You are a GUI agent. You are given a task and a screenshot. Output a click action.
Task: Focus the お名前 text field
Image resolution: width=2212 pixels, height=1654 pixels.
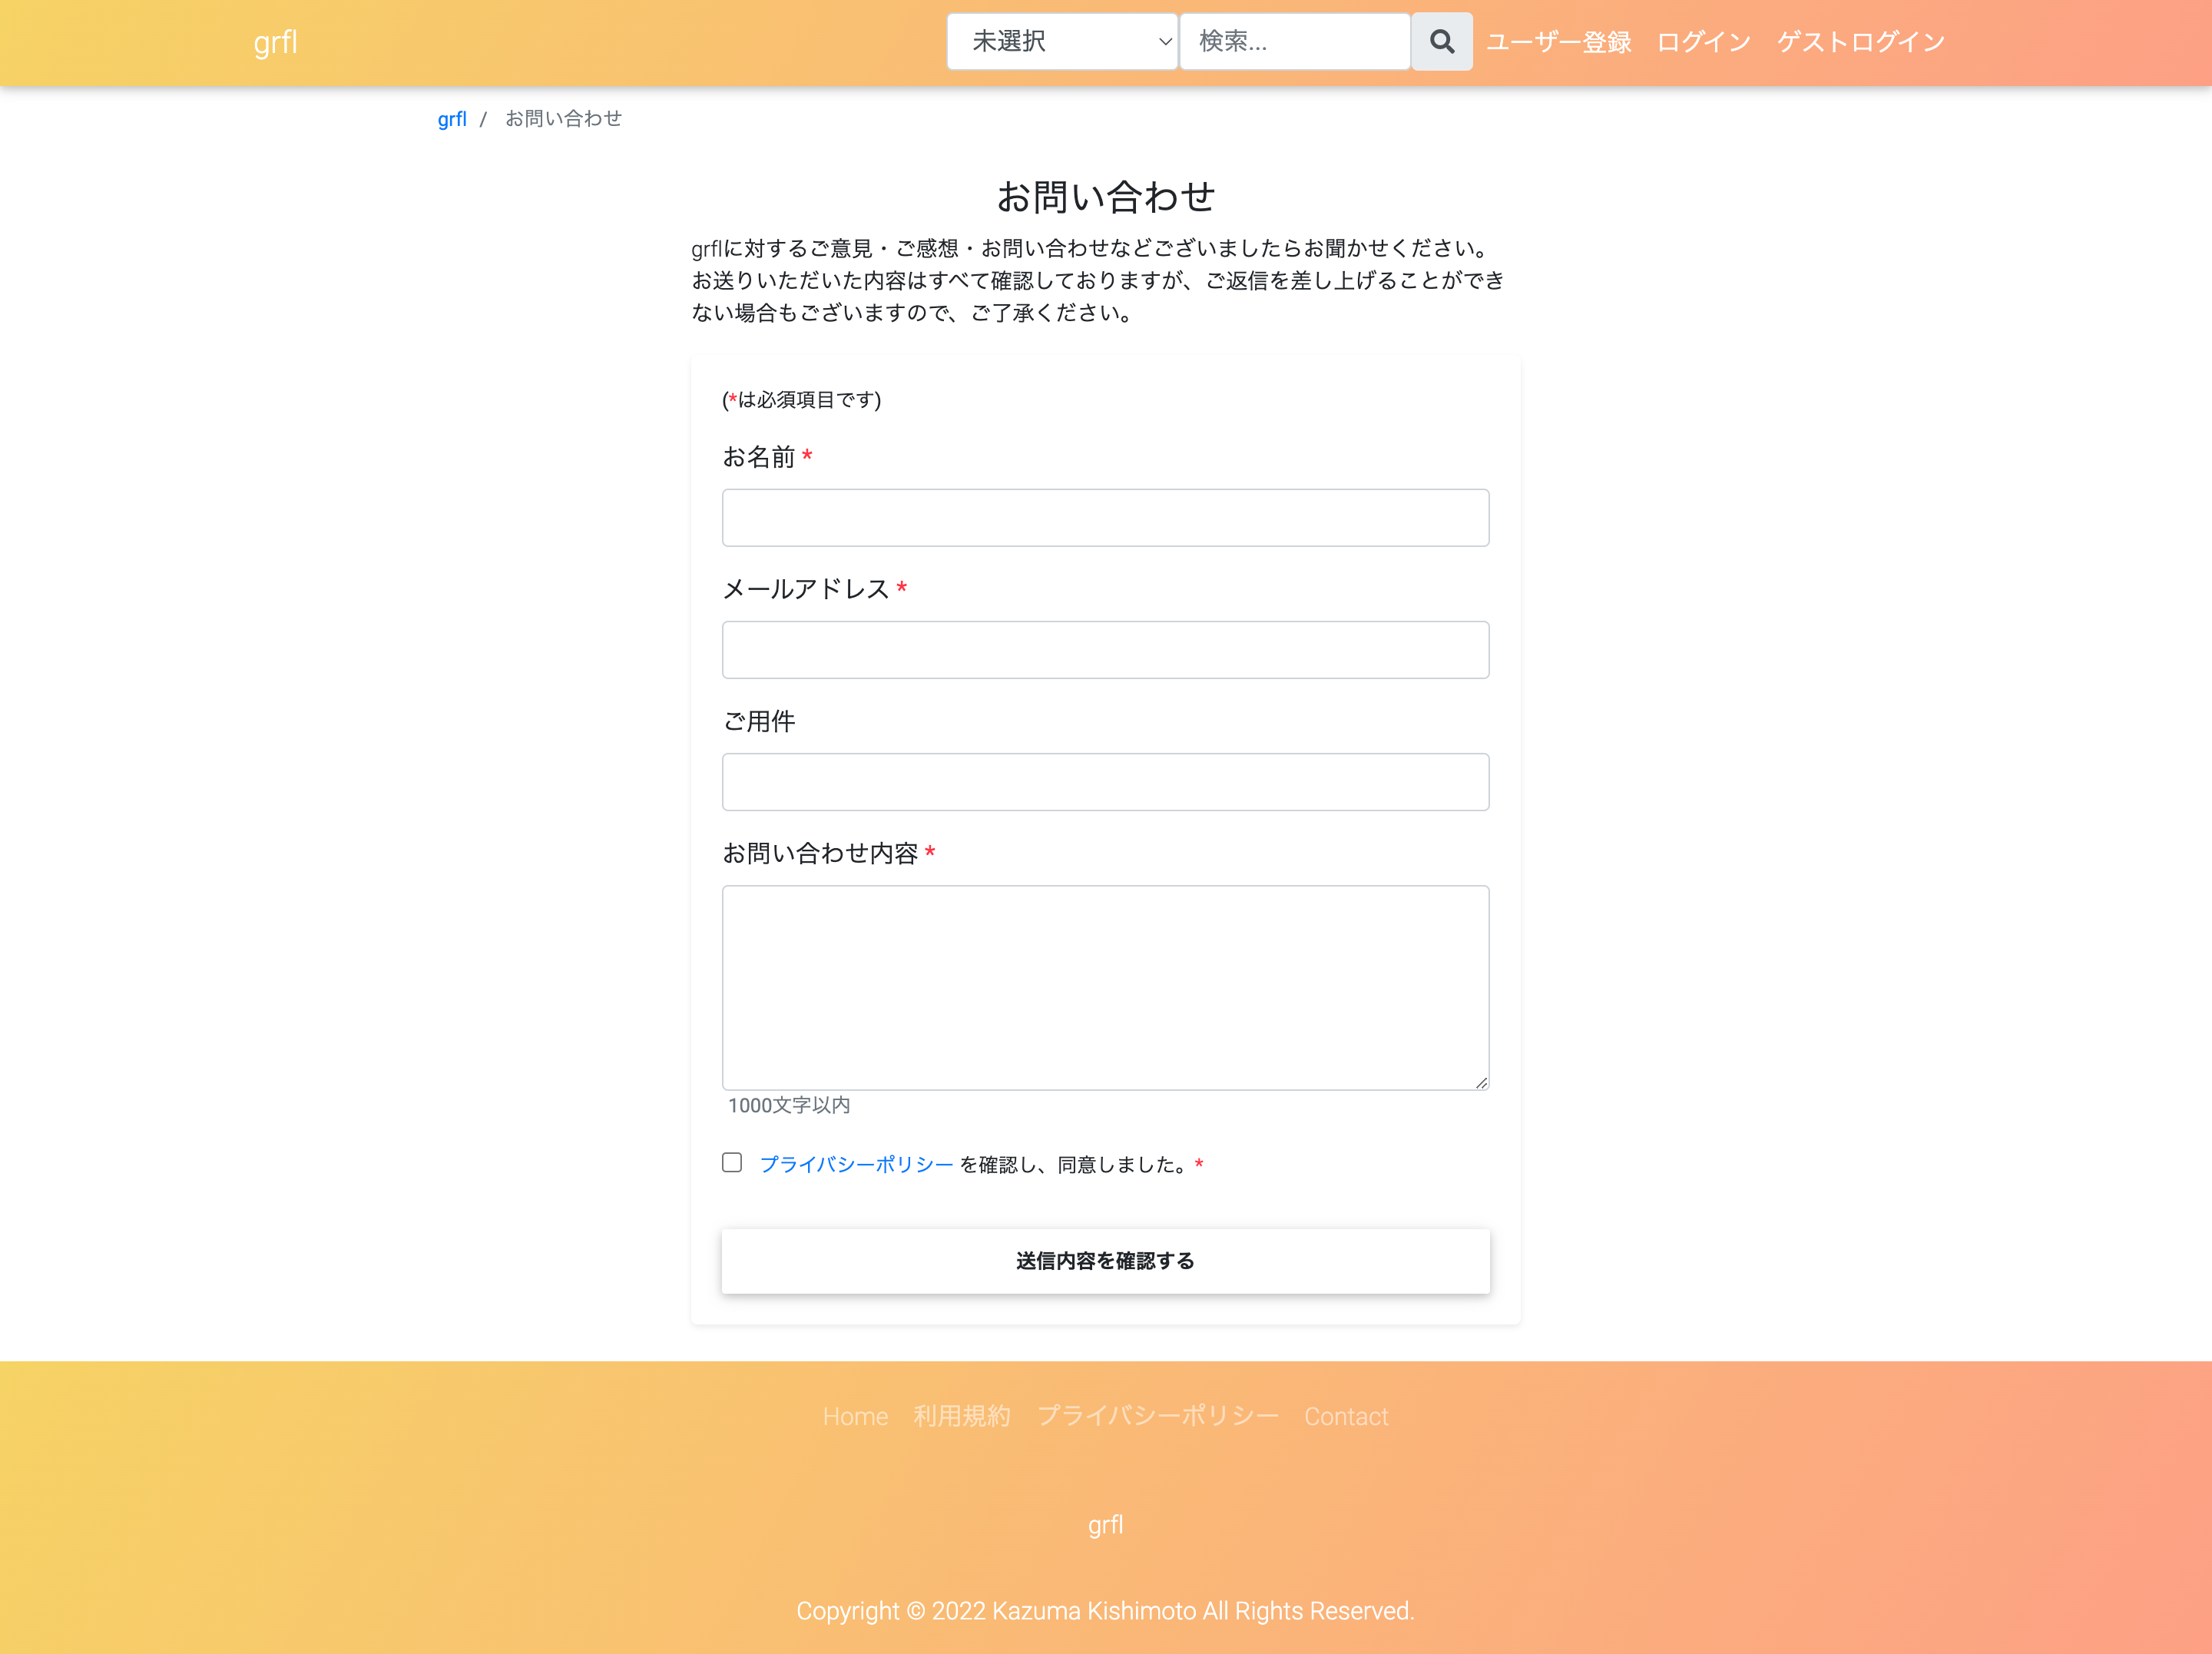tap(1105, 518)
